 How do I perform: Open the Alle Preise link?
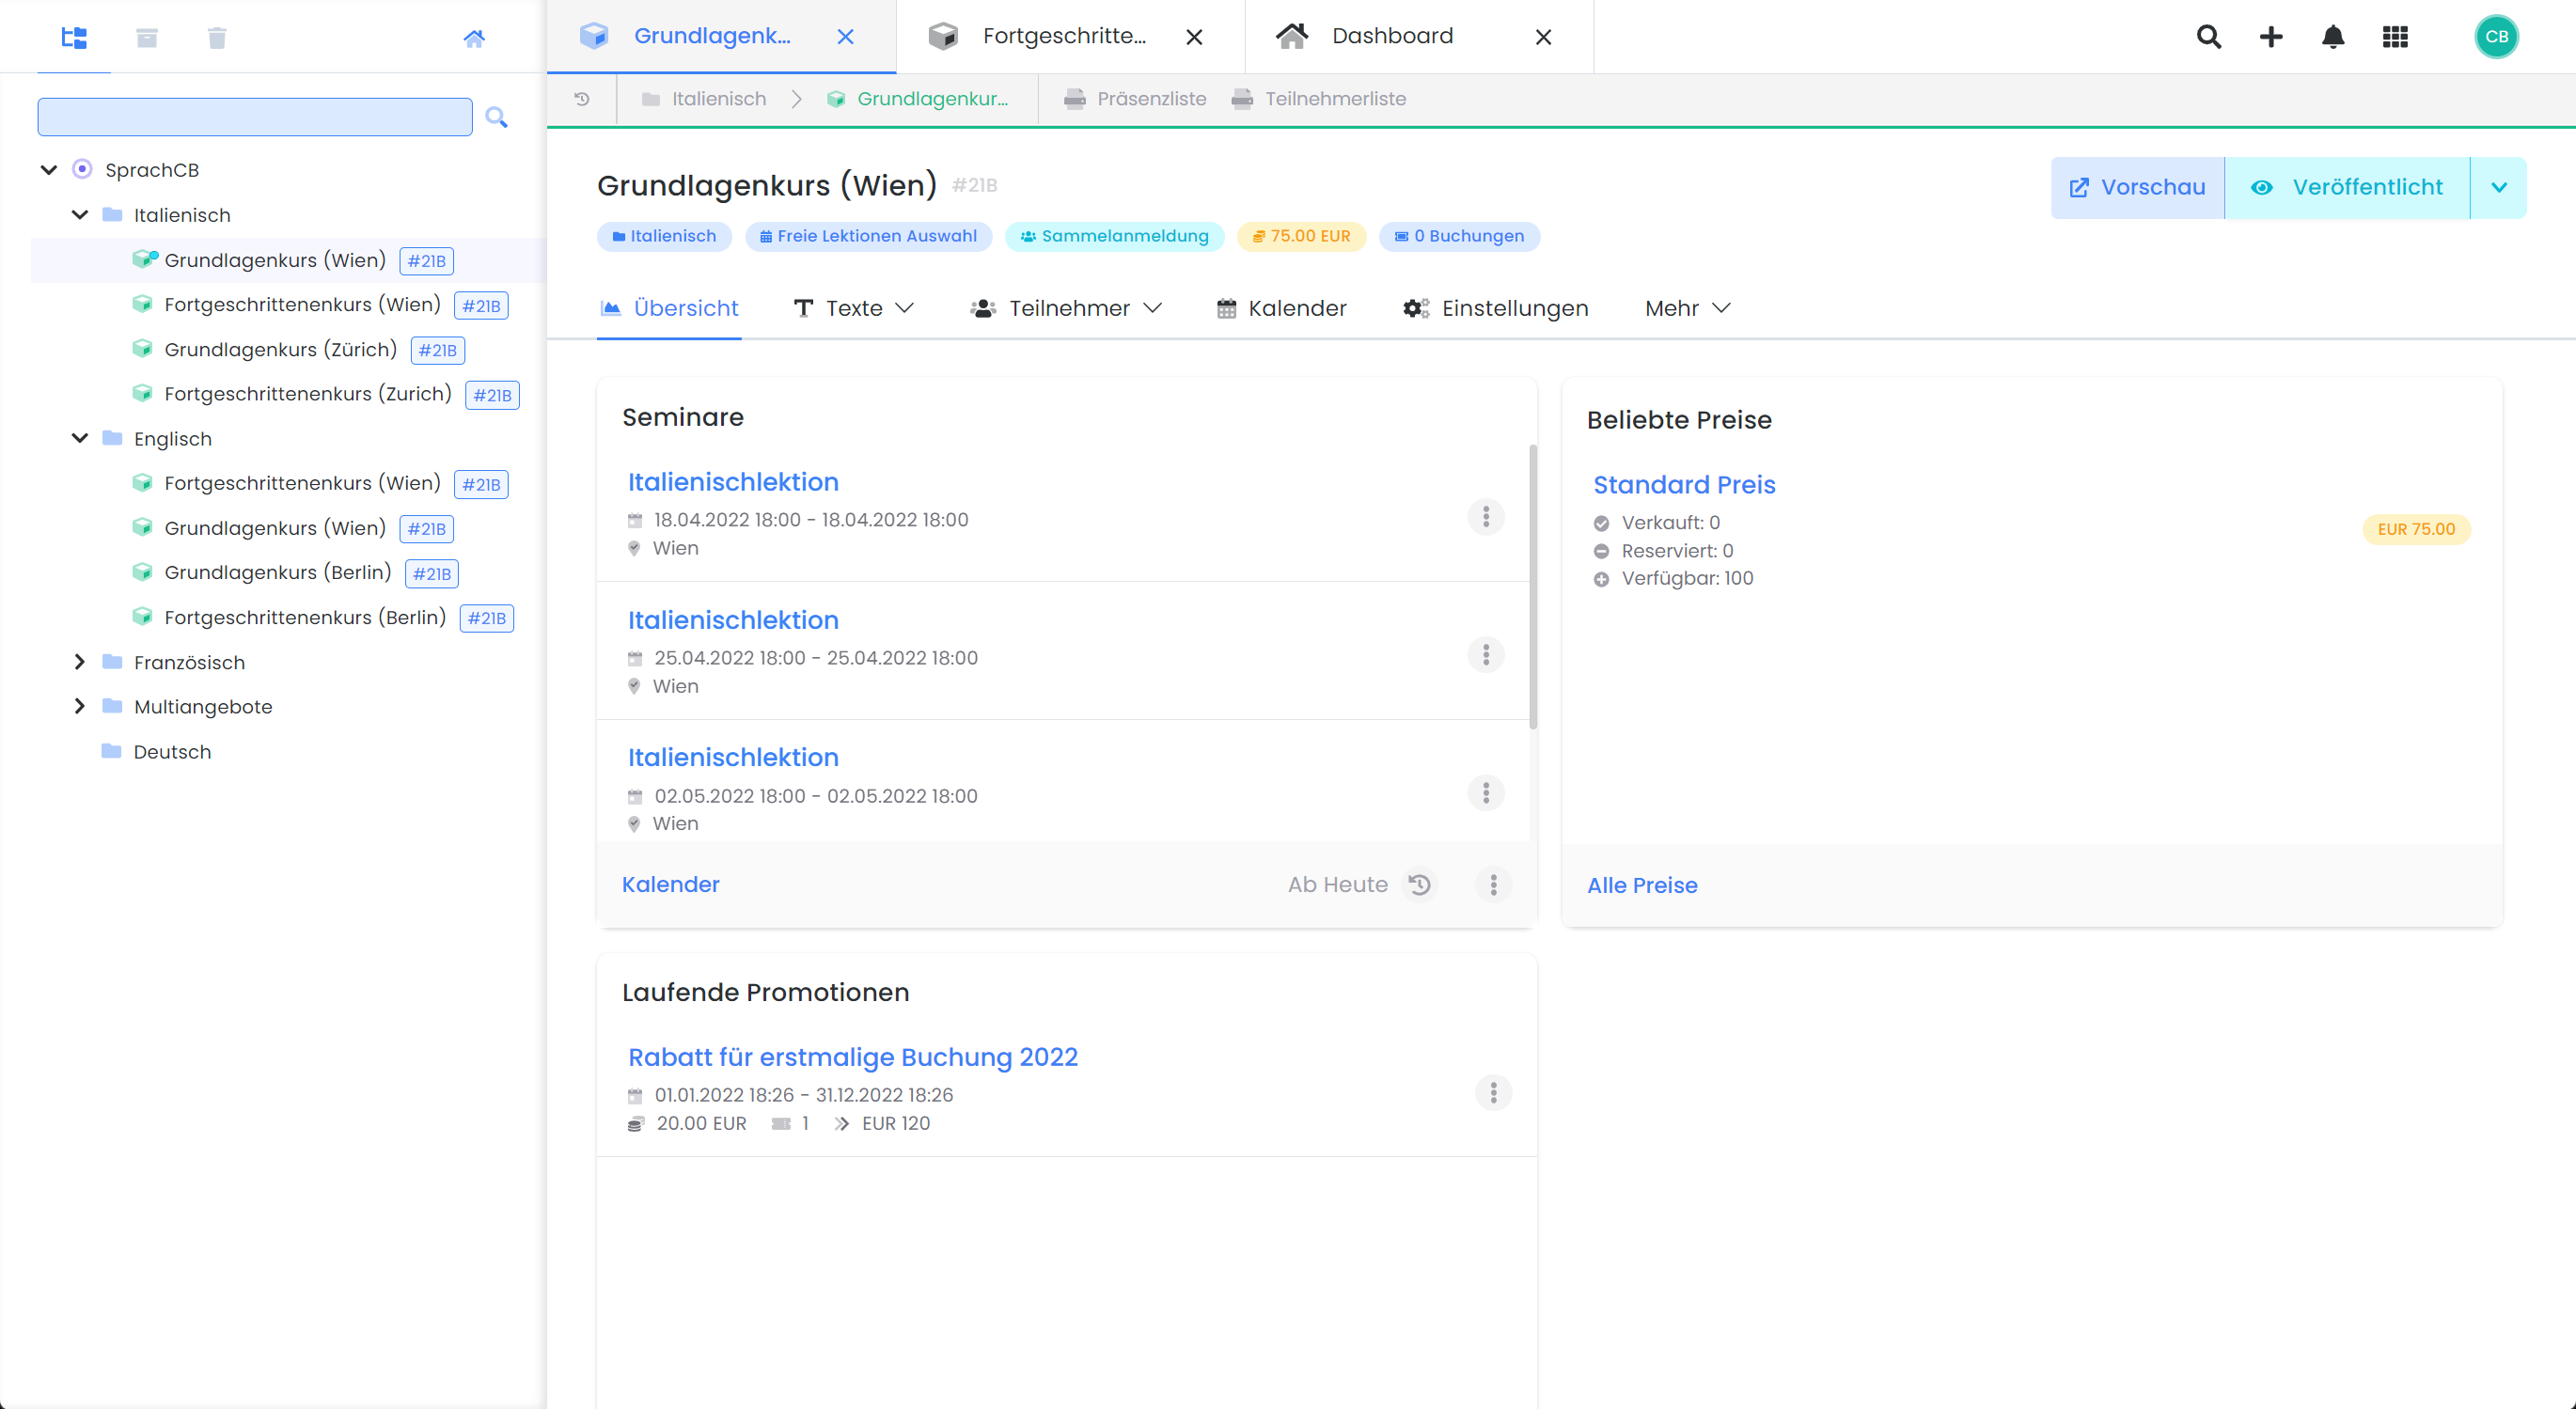pos(1642,885)
